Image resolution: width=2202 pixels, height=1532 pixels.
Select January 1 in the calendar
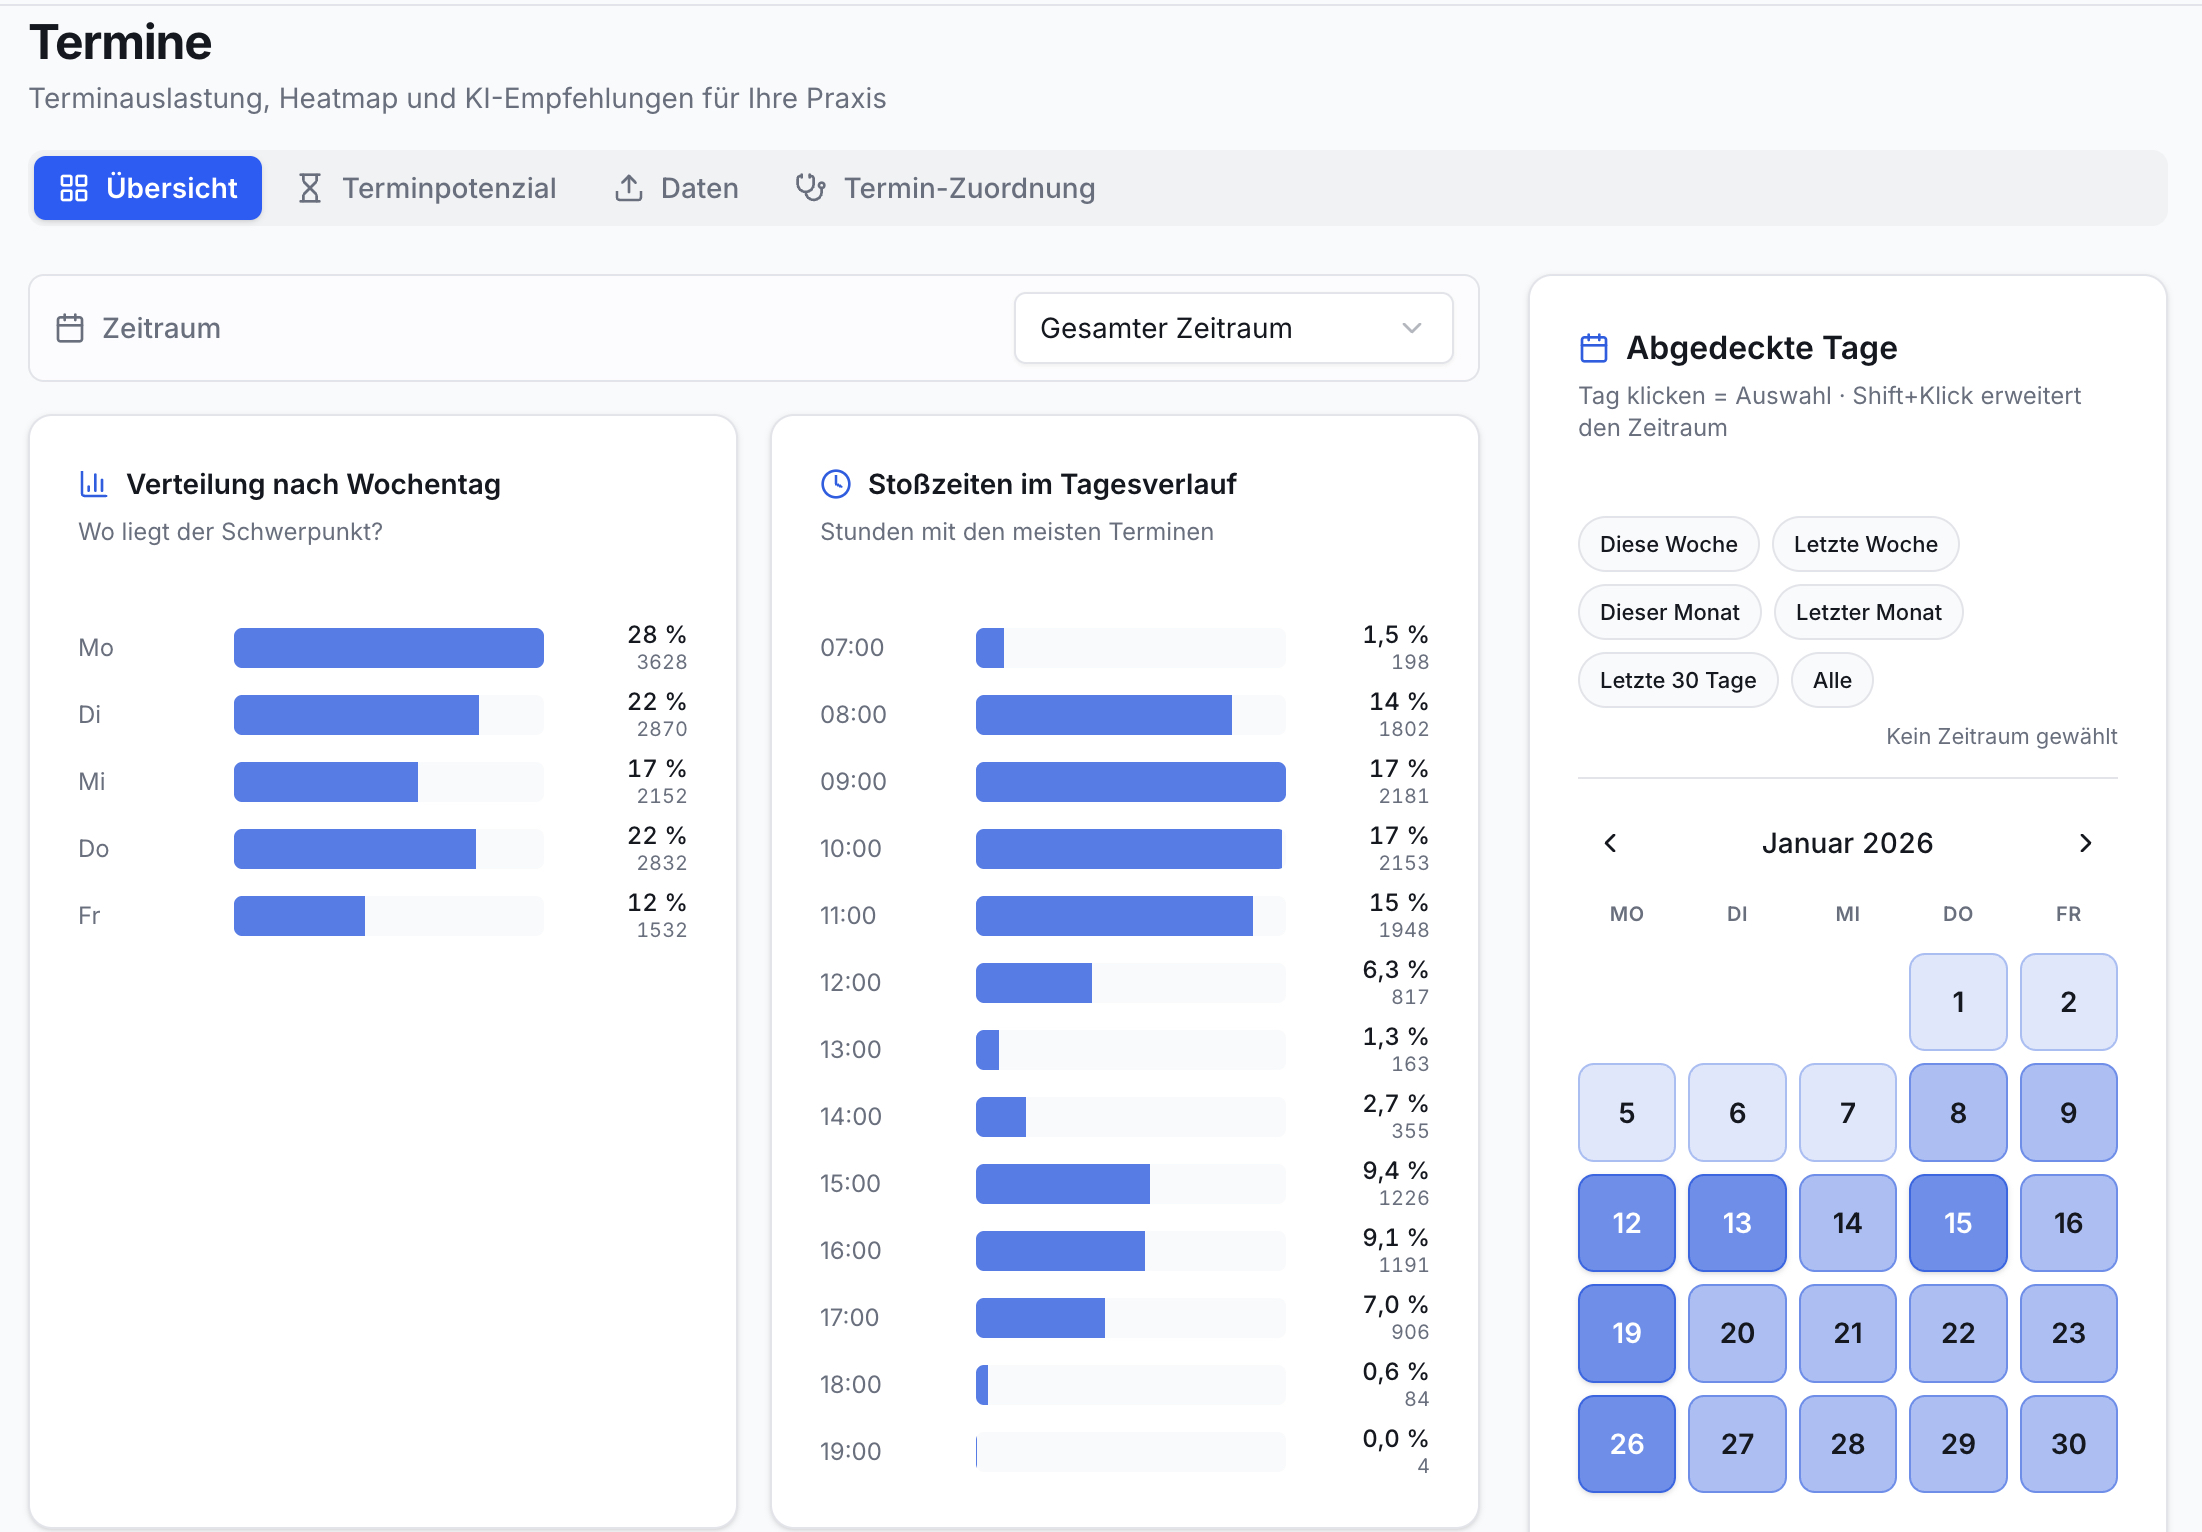click(1958, 1002)
